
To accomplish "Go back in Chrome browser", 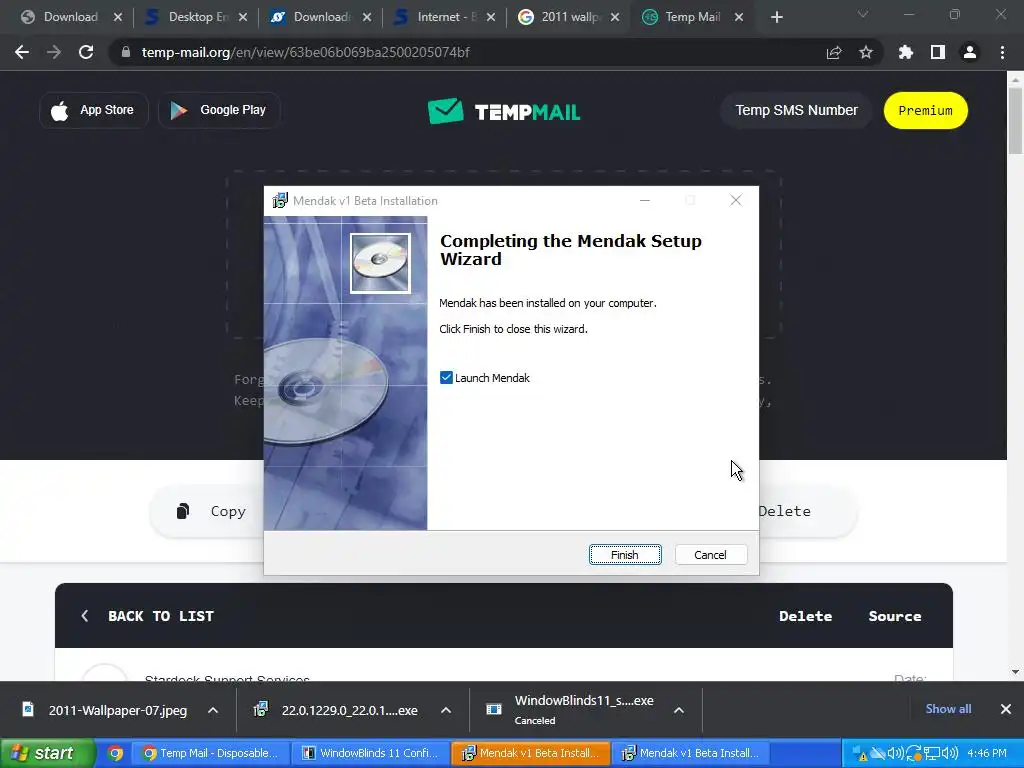I will coord(22,52).
